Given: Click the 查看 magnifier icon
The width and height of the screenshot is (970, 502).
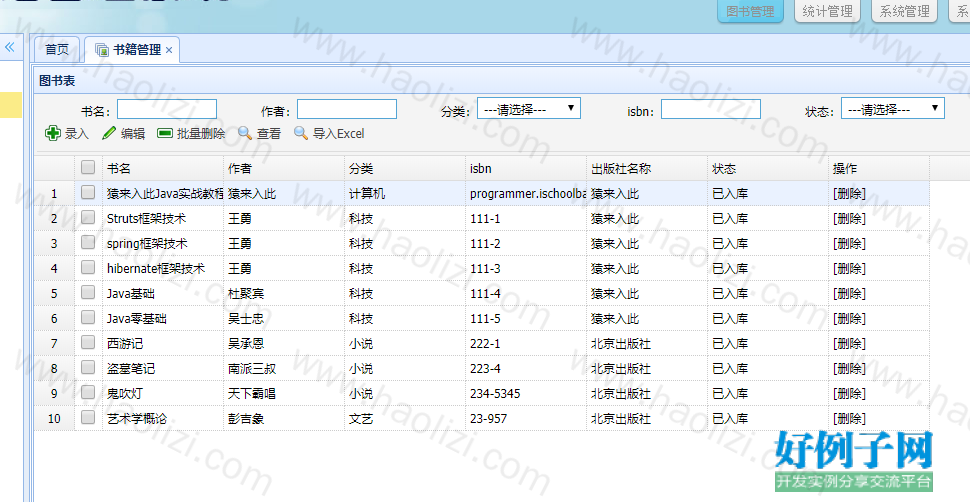Looking at the screenshot, I should click(x=245, y=133).
